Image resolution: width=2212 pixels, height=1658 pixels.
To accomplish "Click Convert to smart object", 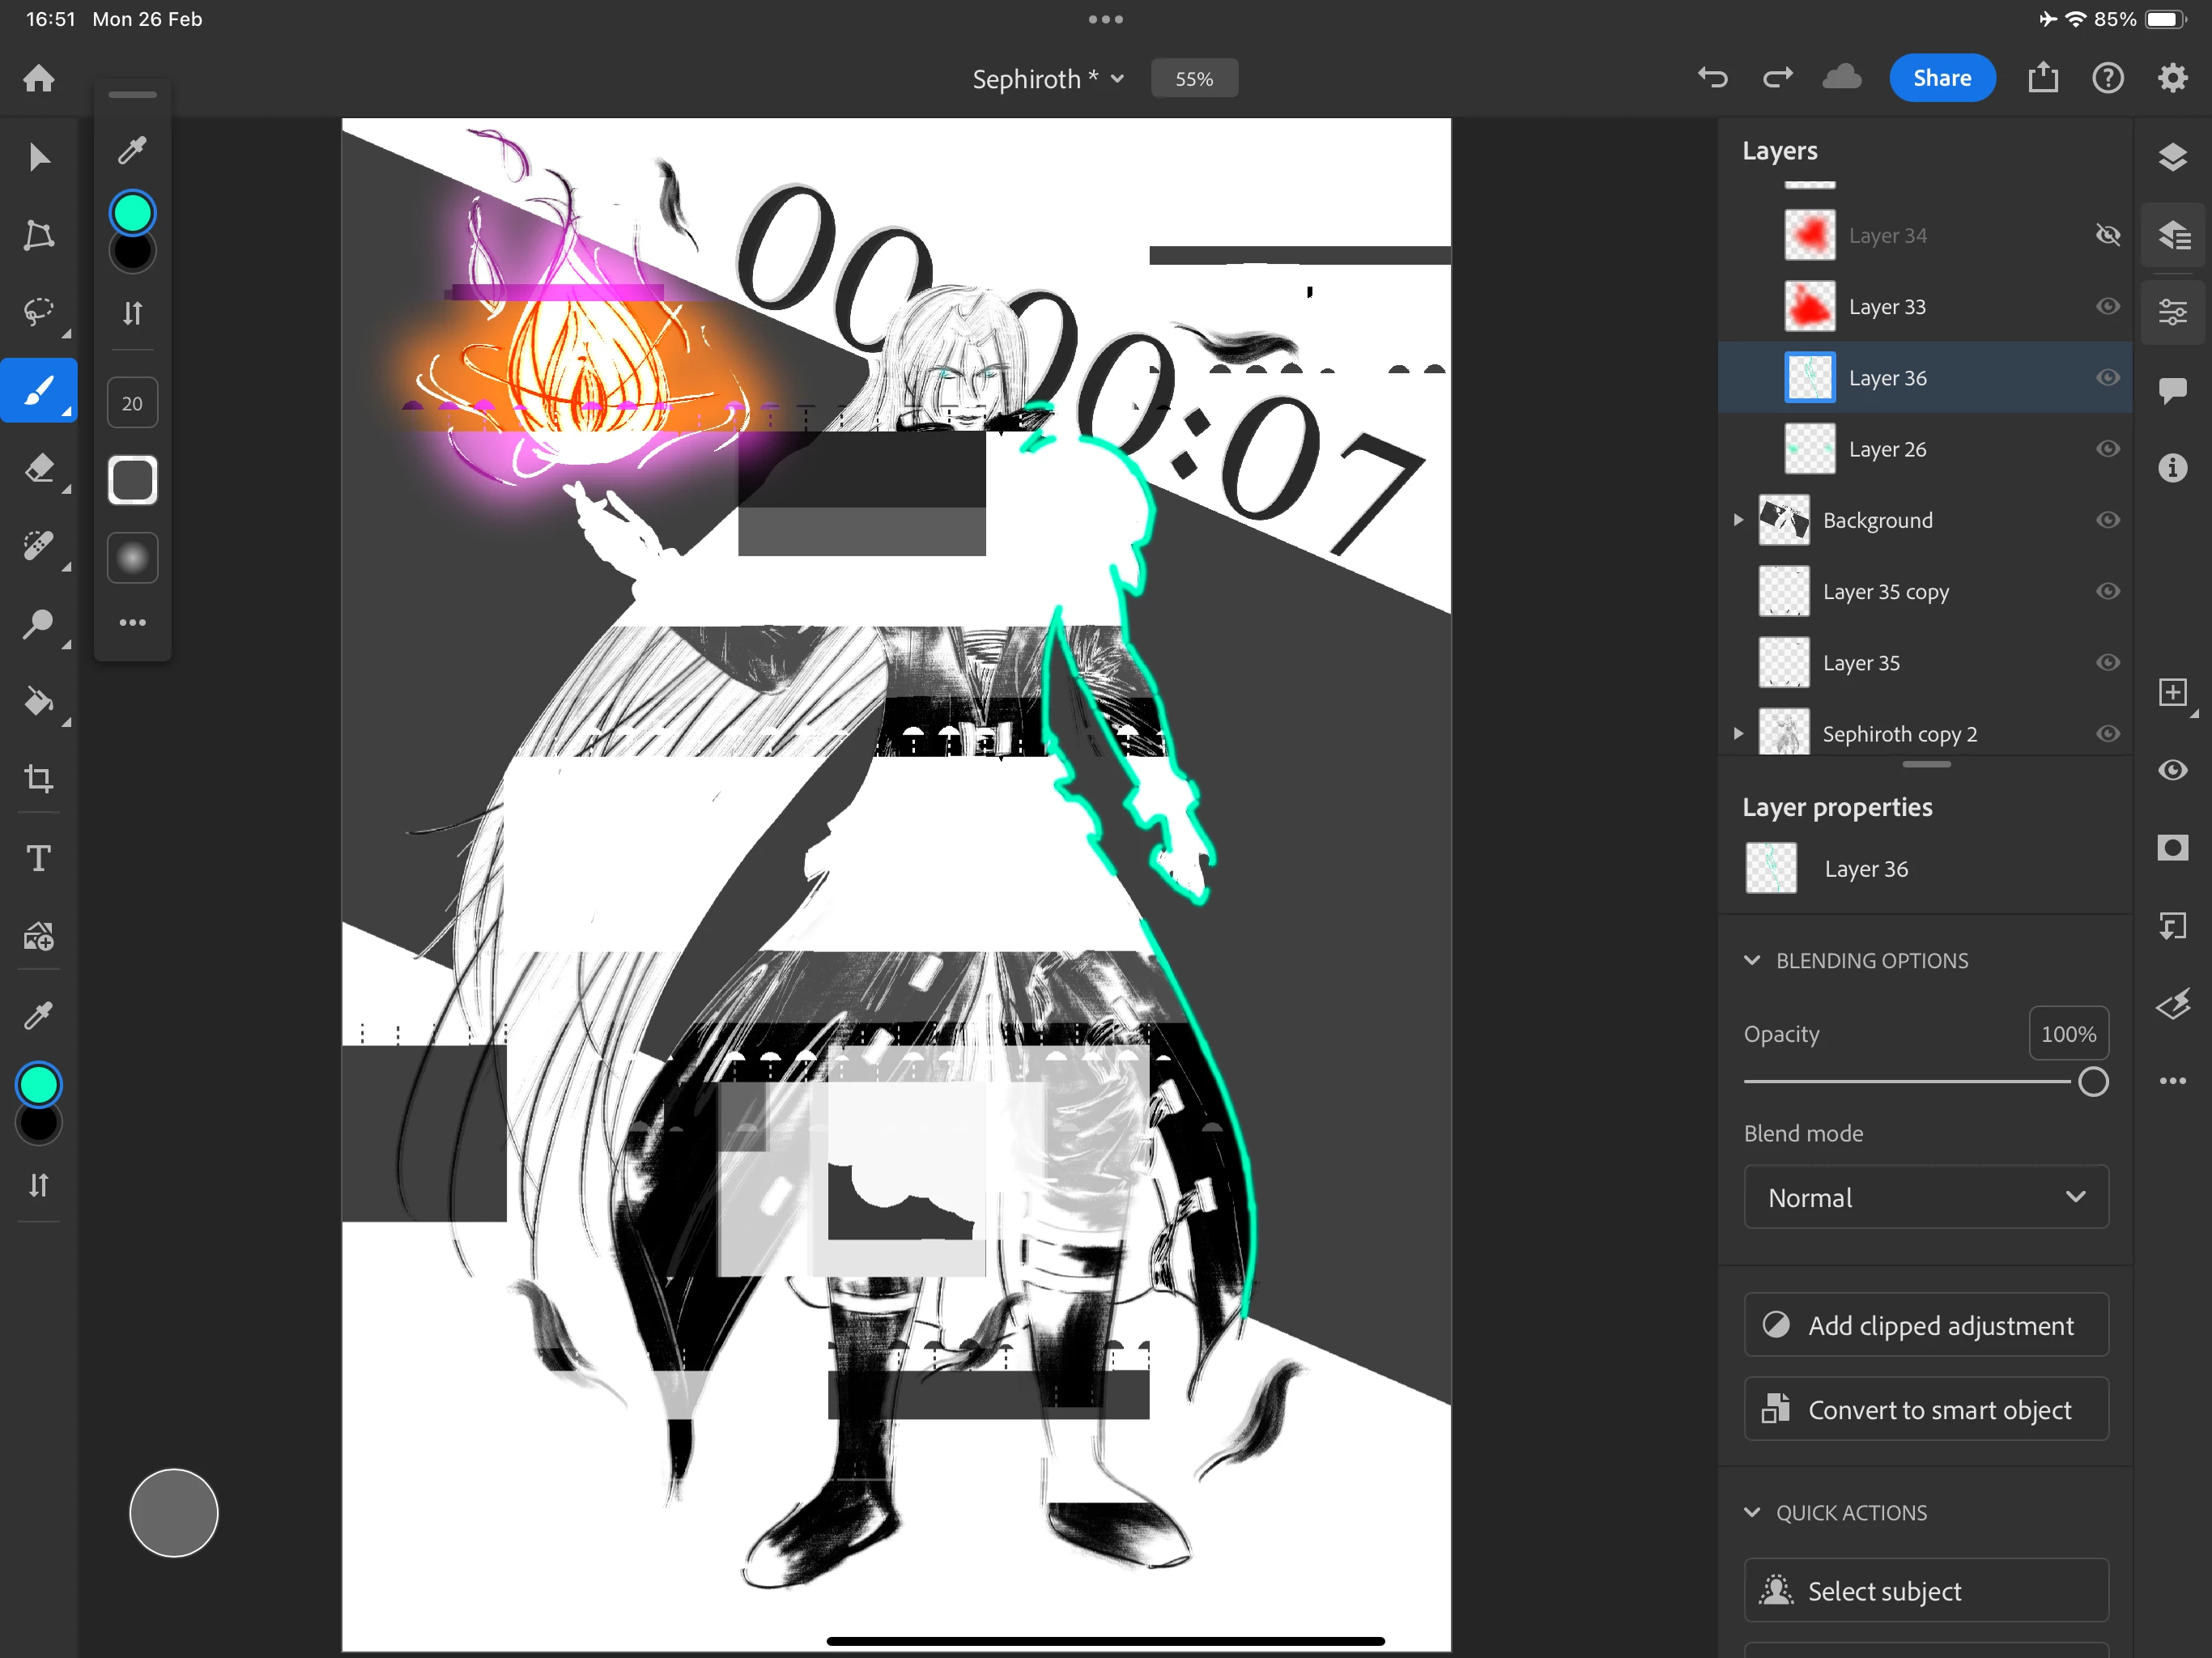I will (x=1925, y=1410).
